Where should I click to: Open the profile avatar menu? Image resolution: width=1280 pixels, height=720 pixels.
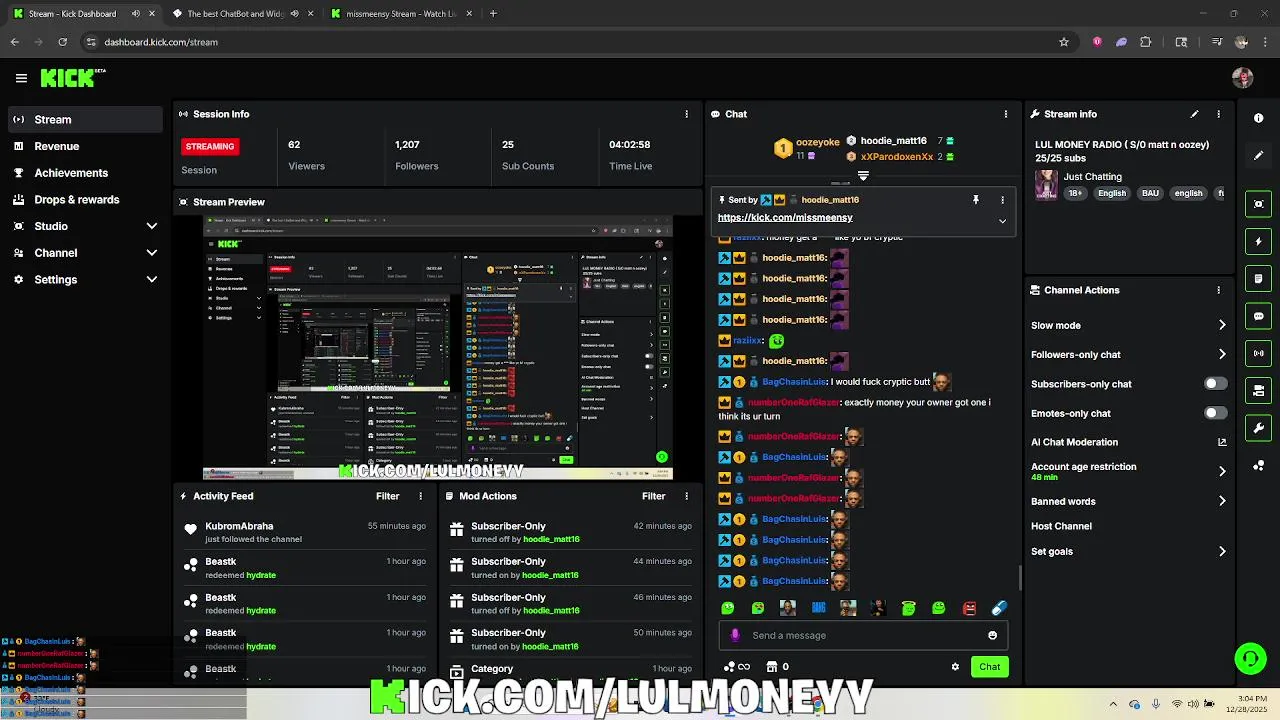(1242, 78)
